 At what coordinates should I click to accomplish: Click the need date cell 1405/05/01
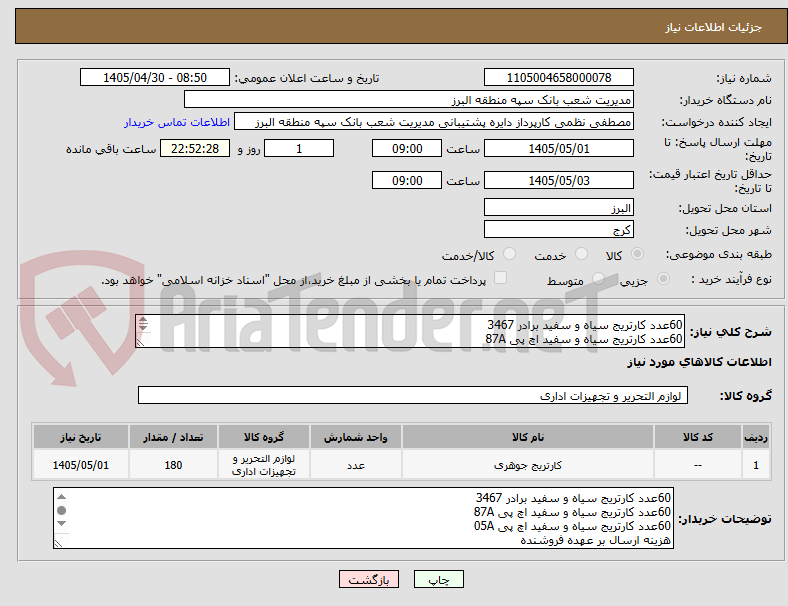pos(80,465)
